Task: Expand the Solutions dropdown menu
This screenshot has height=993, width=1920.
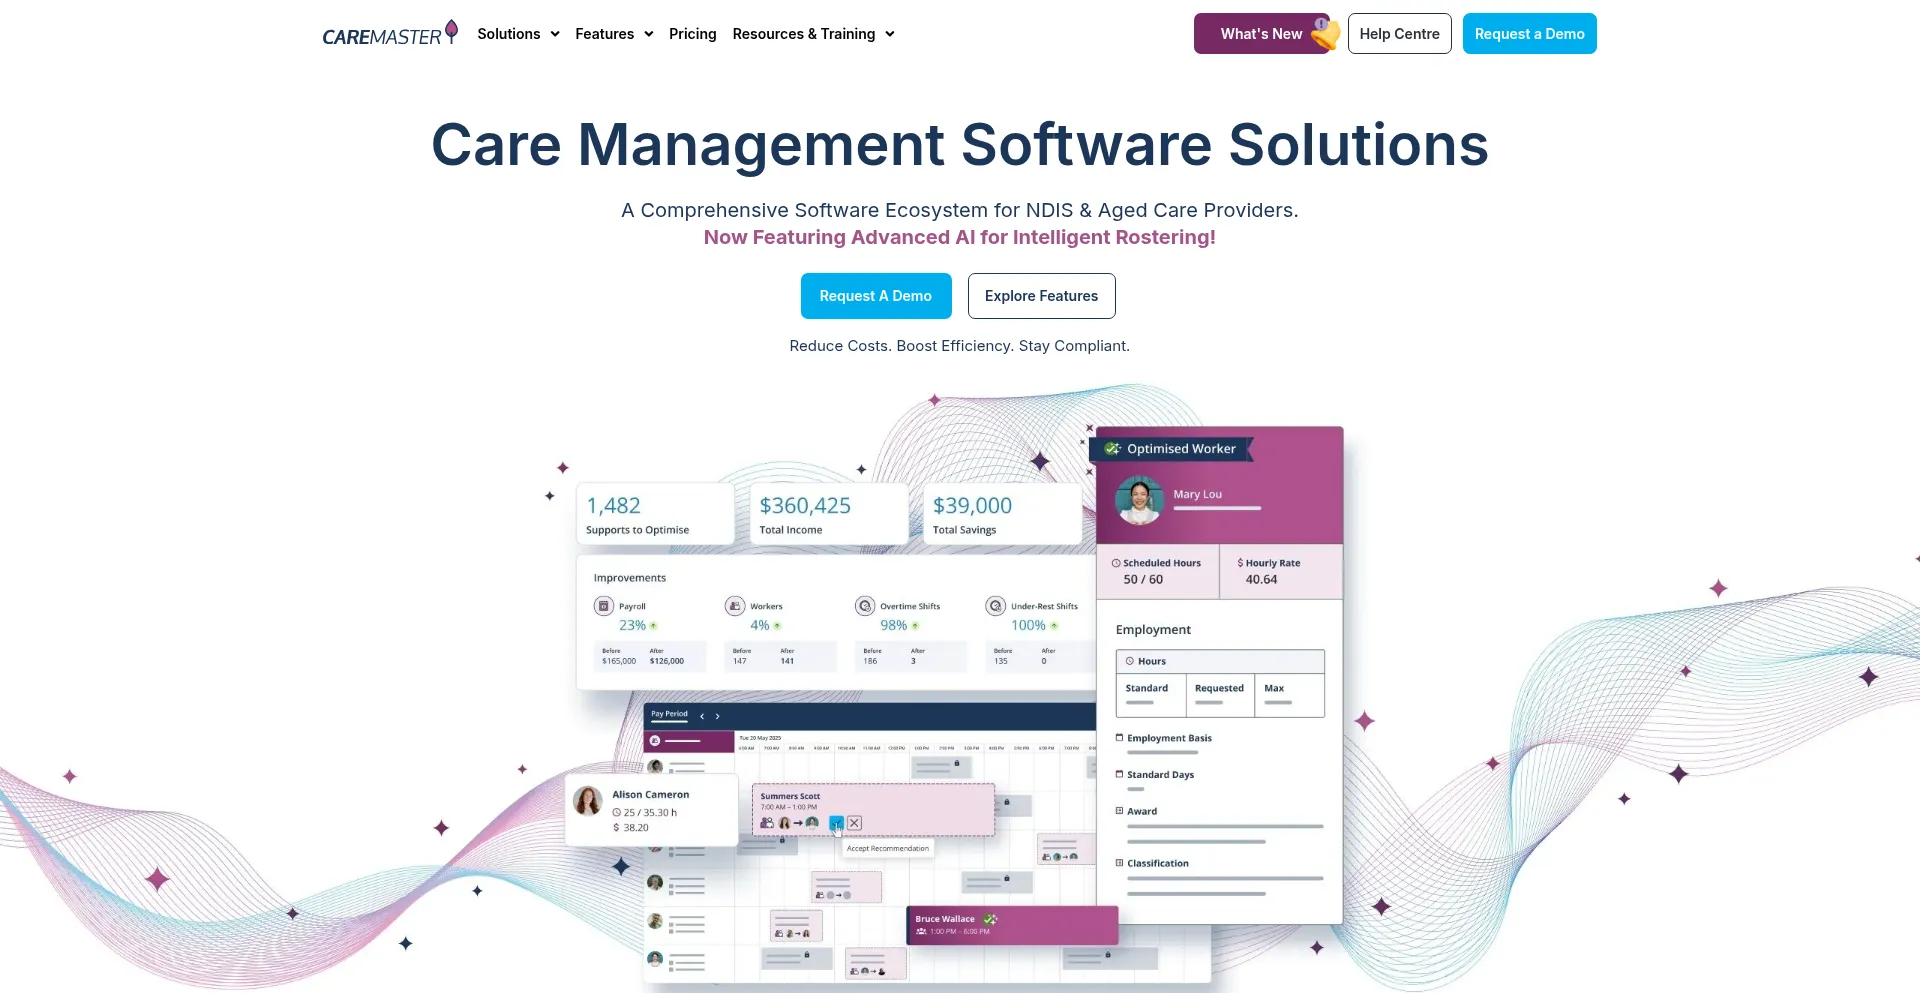Action: coord(518,34)
